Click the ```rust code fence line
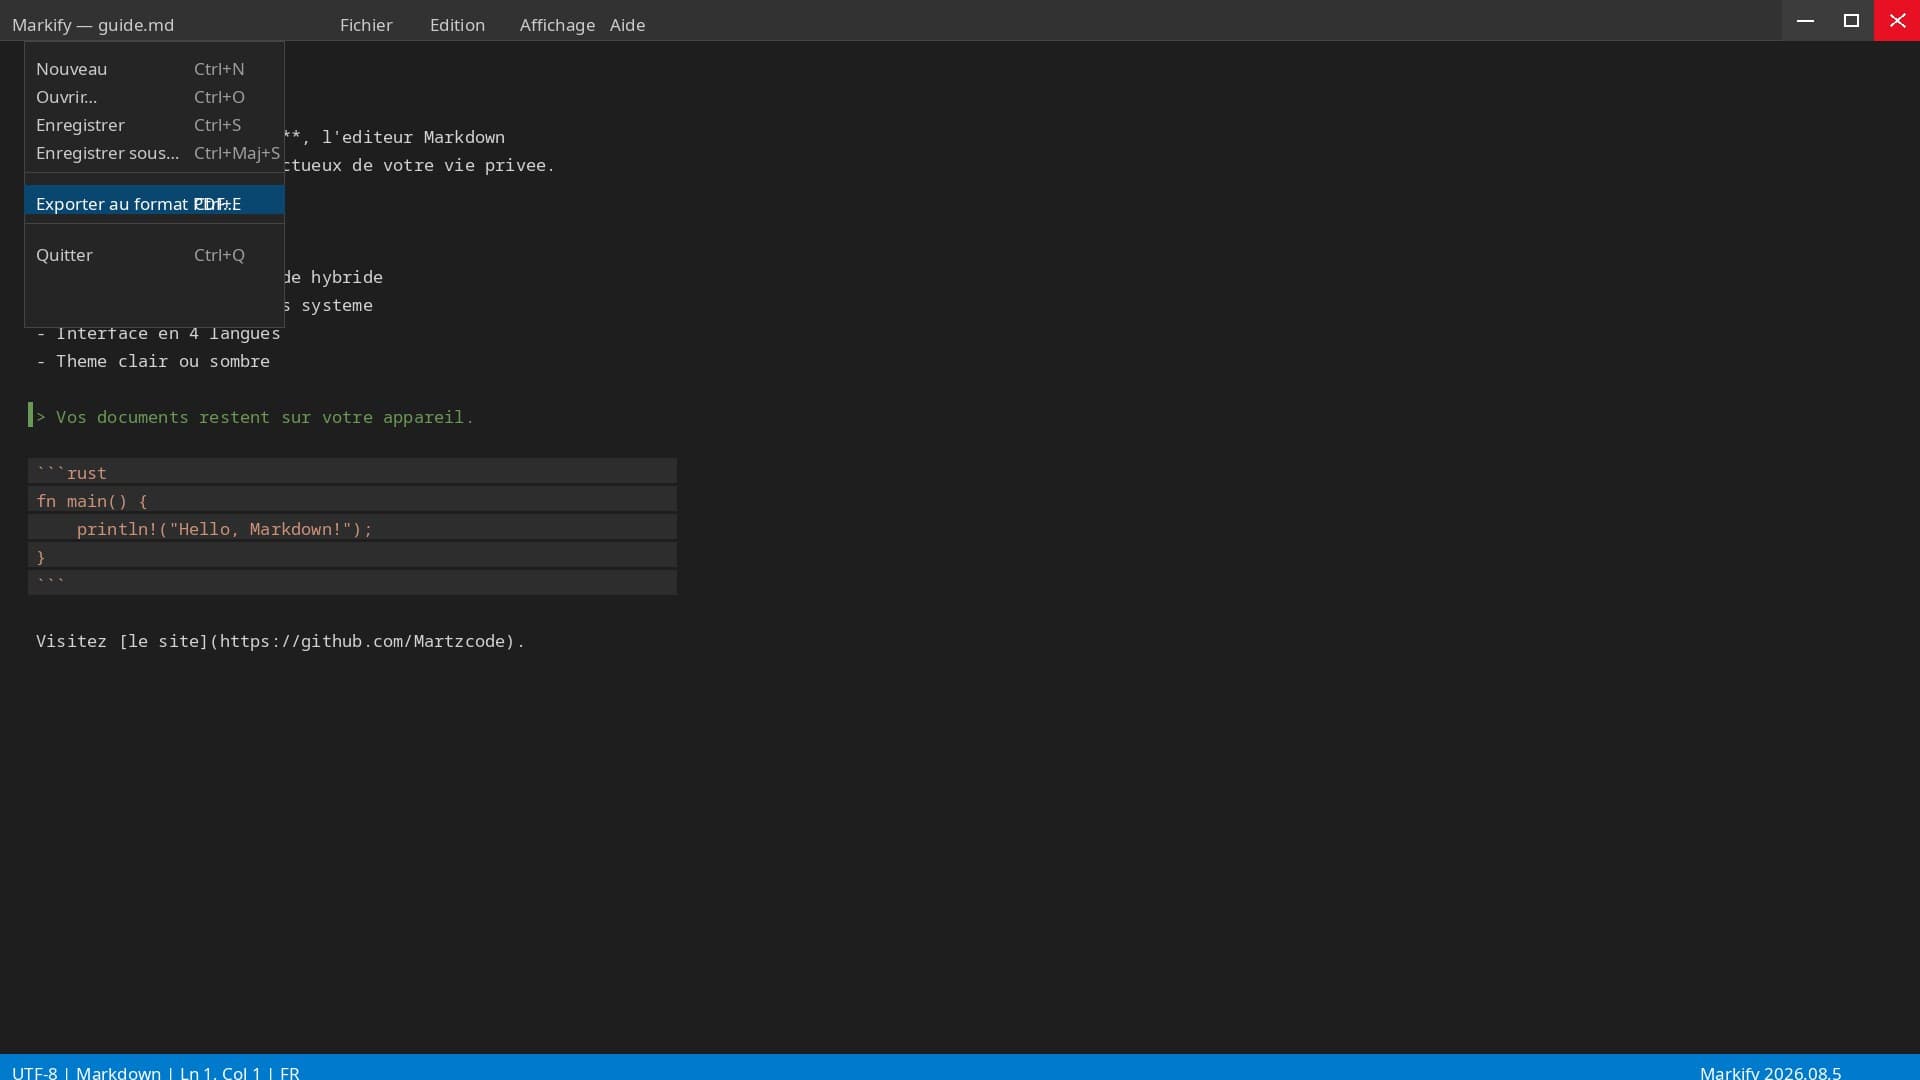 tap(352, 472)
